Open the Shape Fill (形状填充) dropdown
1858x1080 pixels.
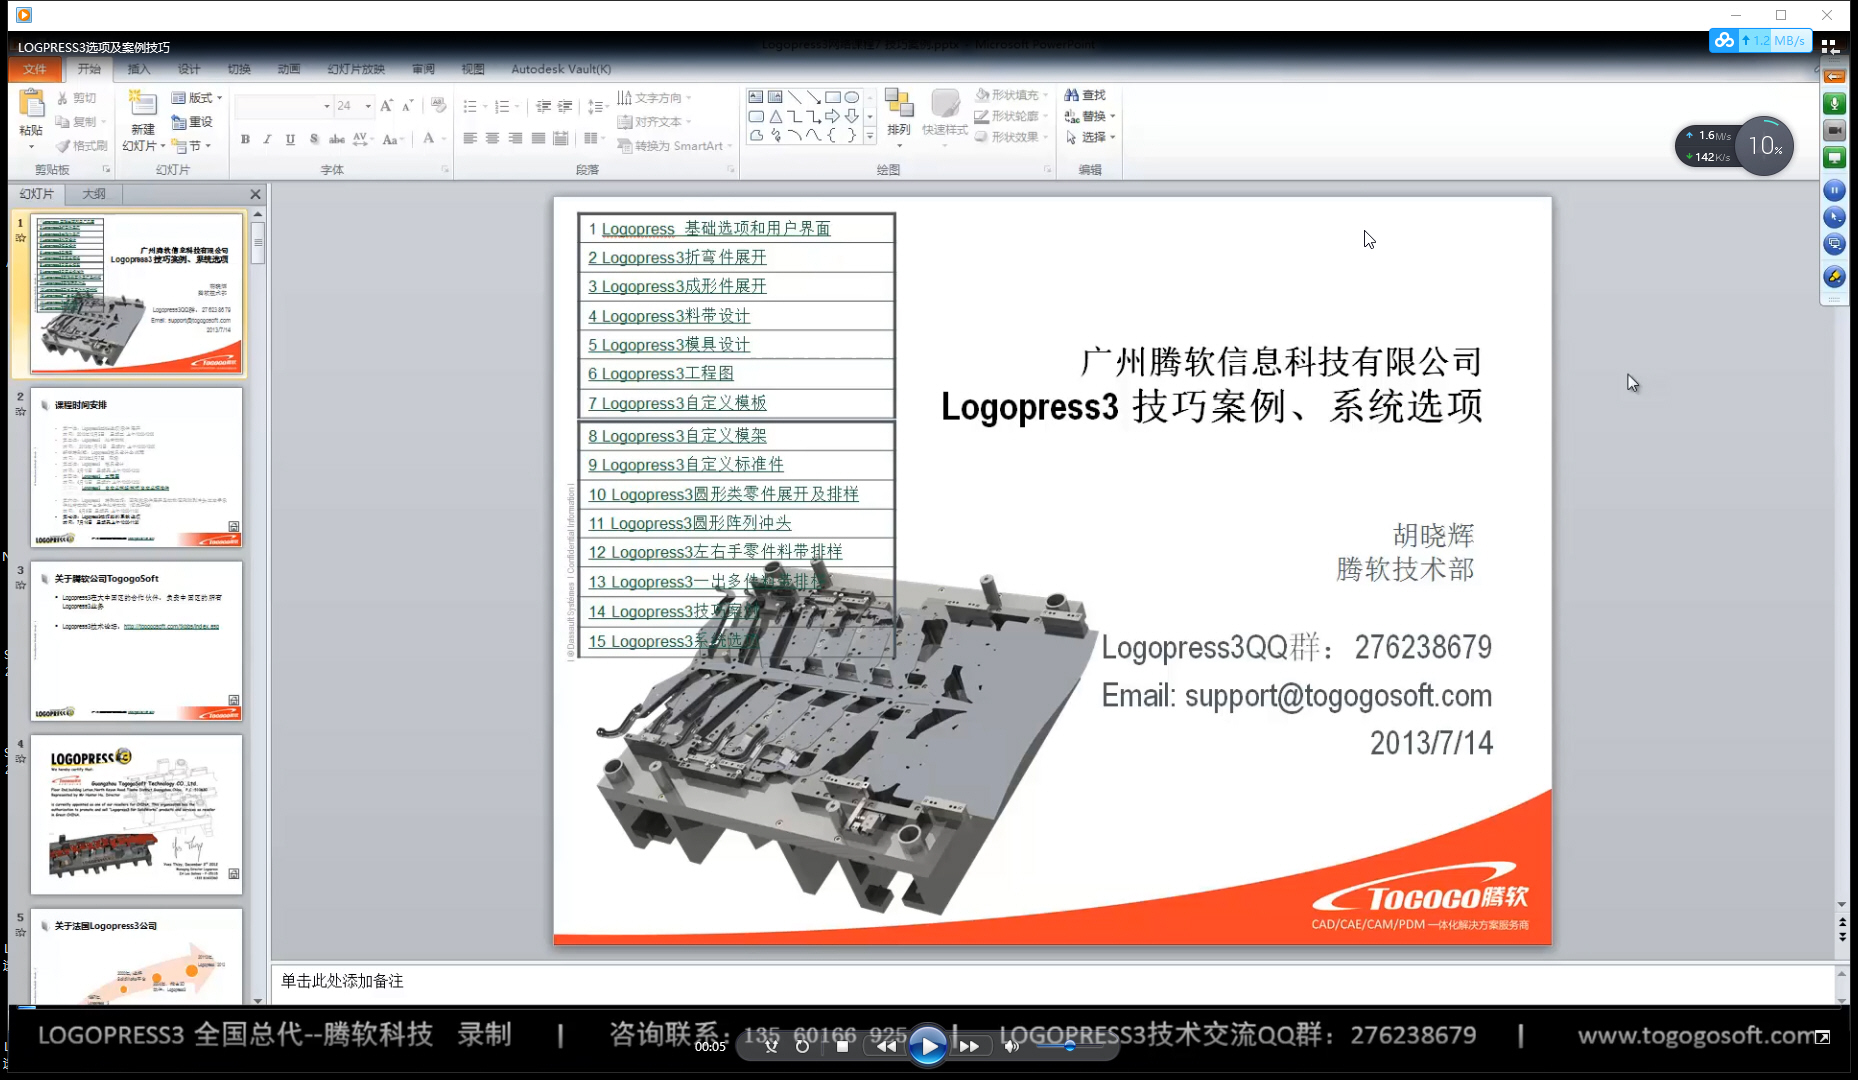click(1012, 95)
